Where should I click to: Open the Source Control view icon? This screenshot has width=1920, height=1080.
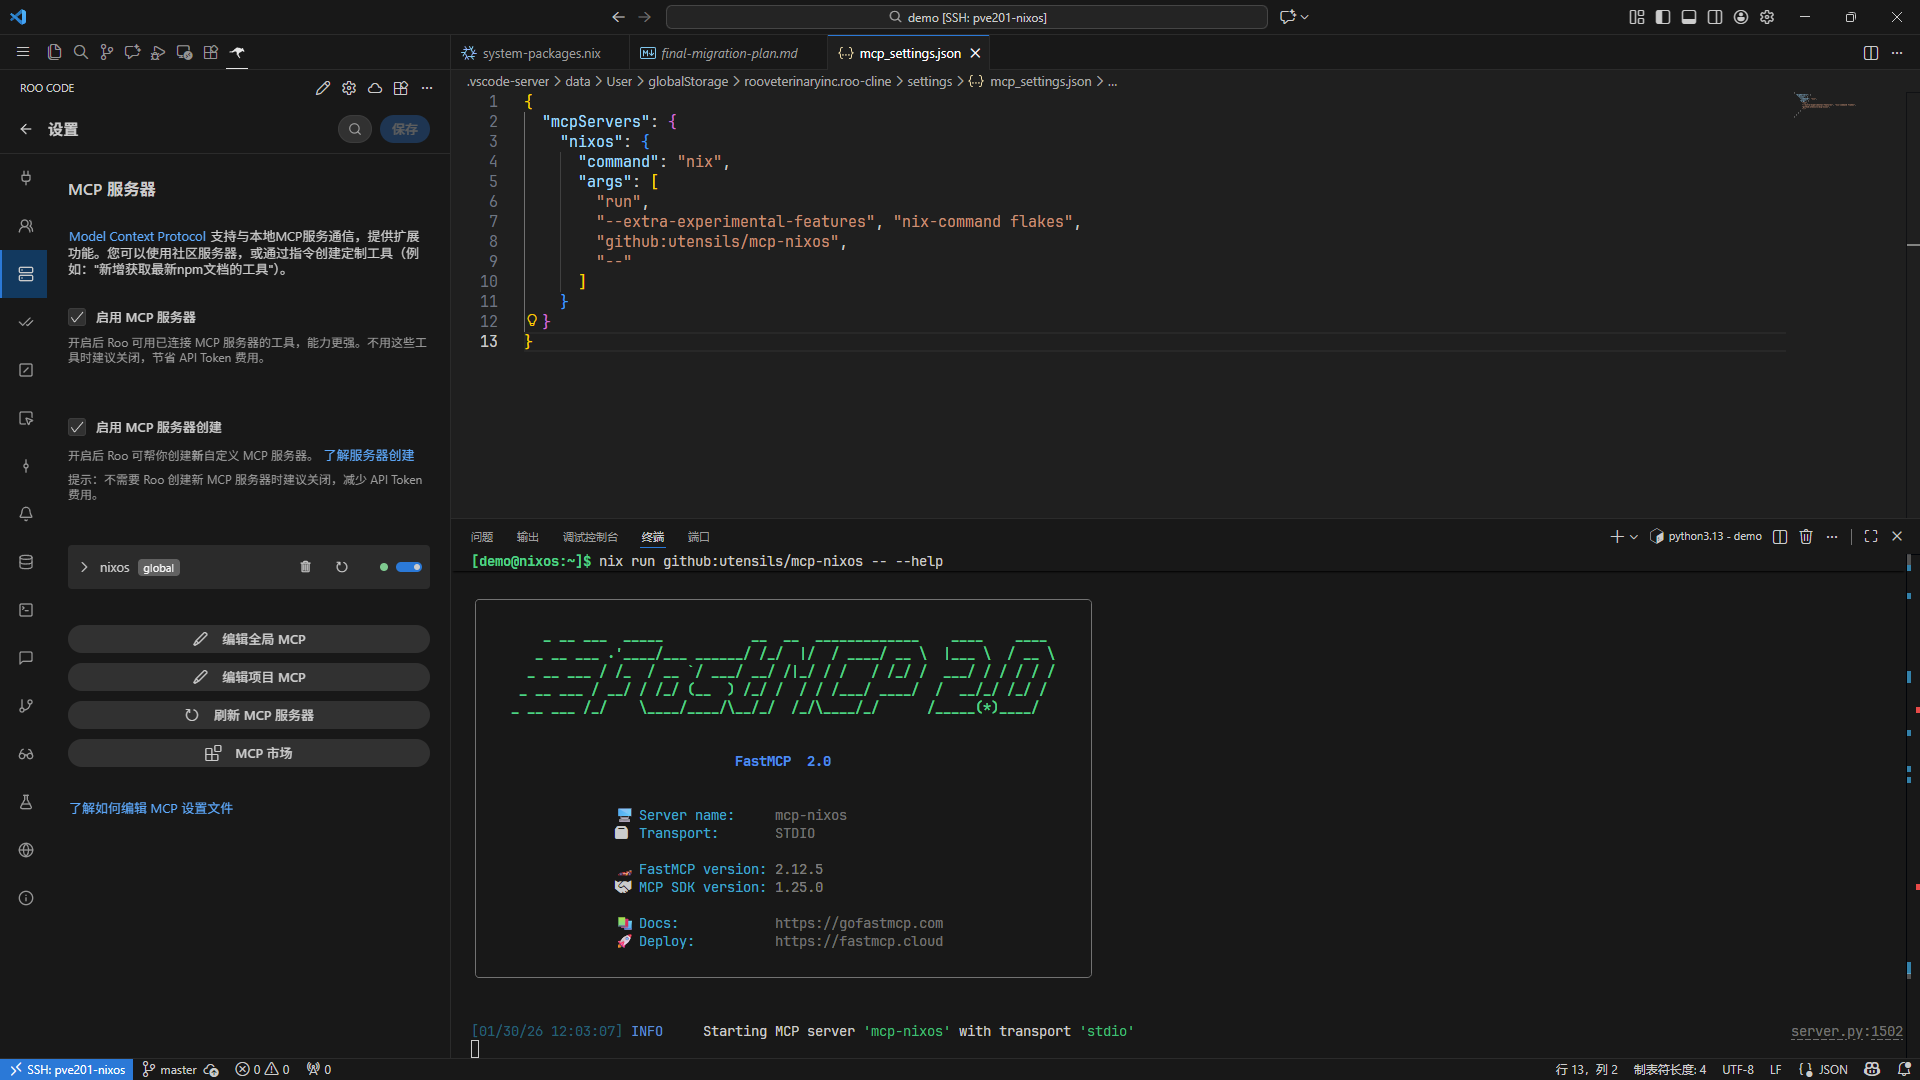[107, 52]
